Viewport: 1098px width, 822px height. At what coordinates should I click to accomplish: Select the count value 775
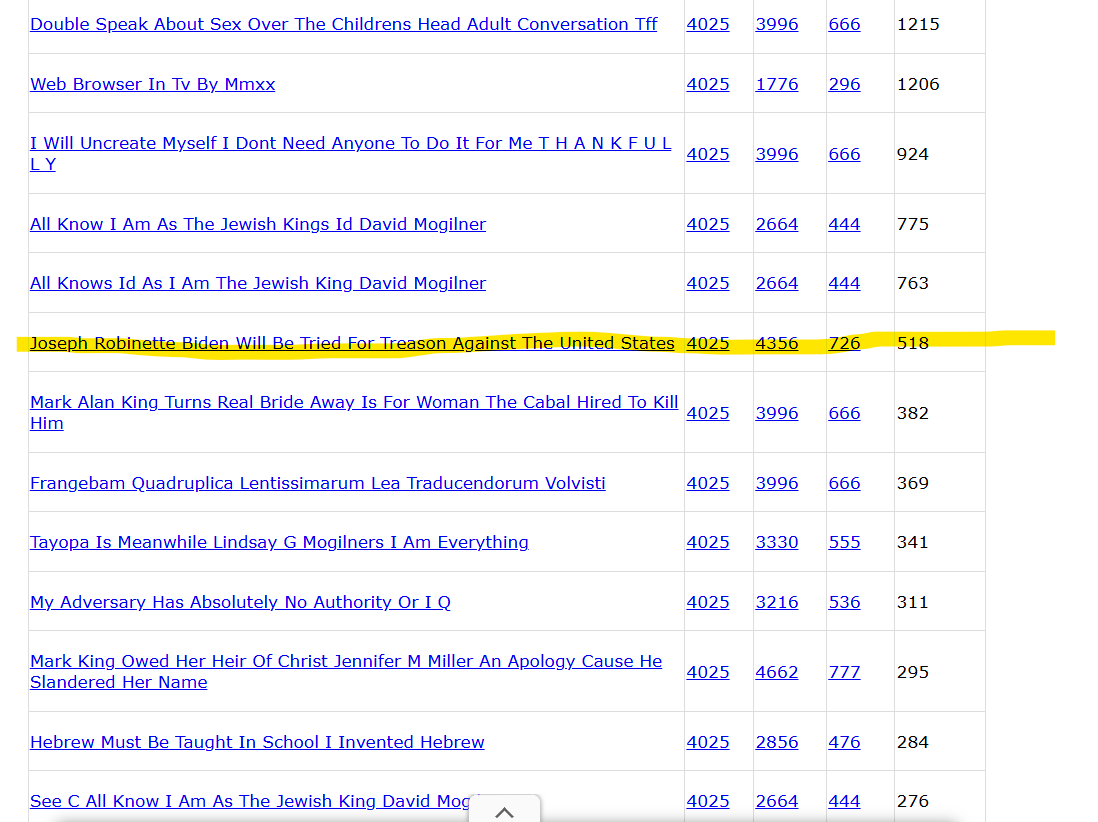912,224
